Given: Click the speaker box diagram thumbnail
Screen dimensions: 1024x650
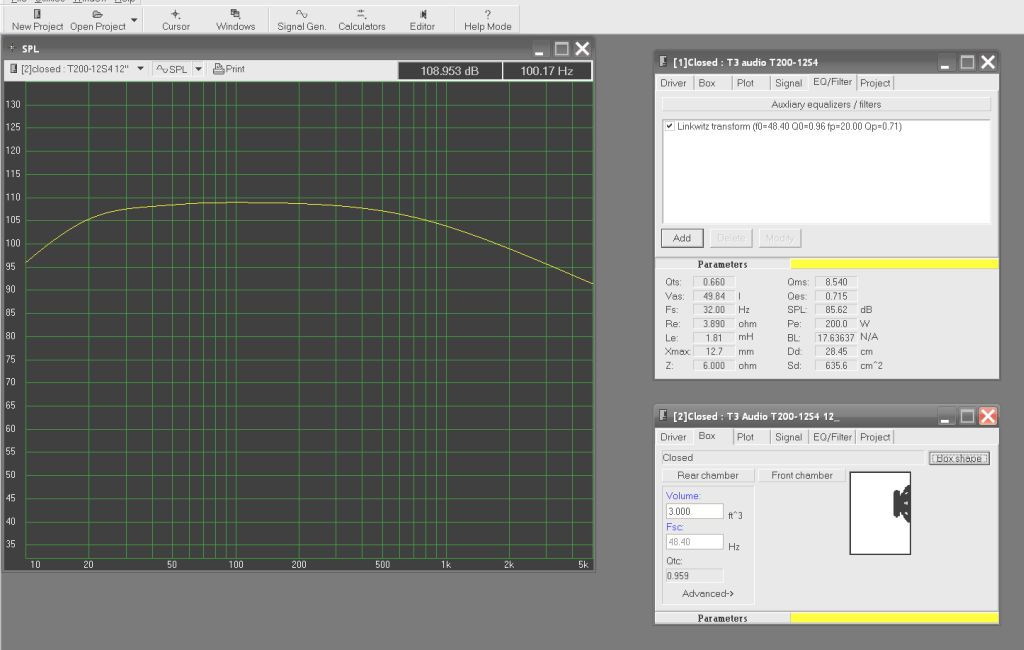Looking at the screenshot, I should [x=880, y=513].
